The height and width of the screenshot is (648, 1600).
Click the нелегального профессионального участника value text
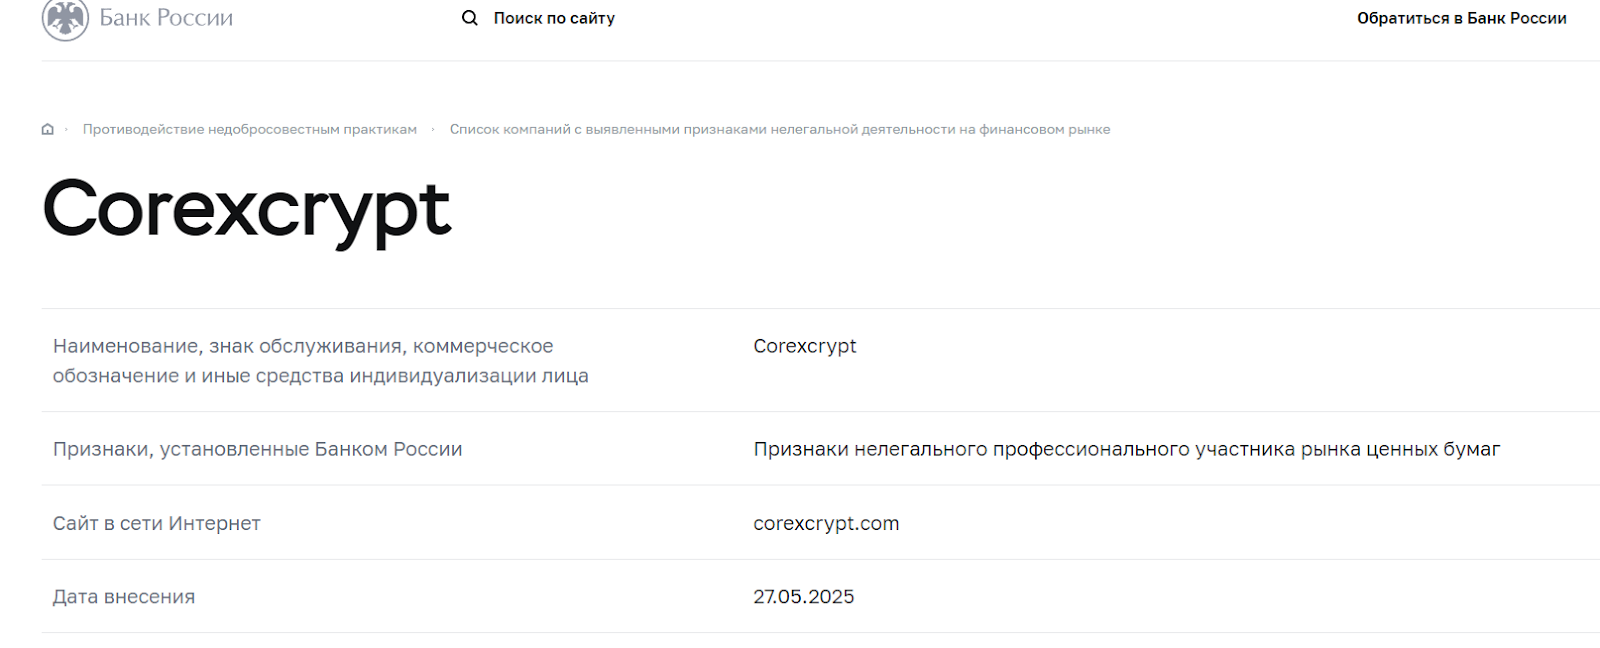pyautogui.click(x=1127, y=449)
